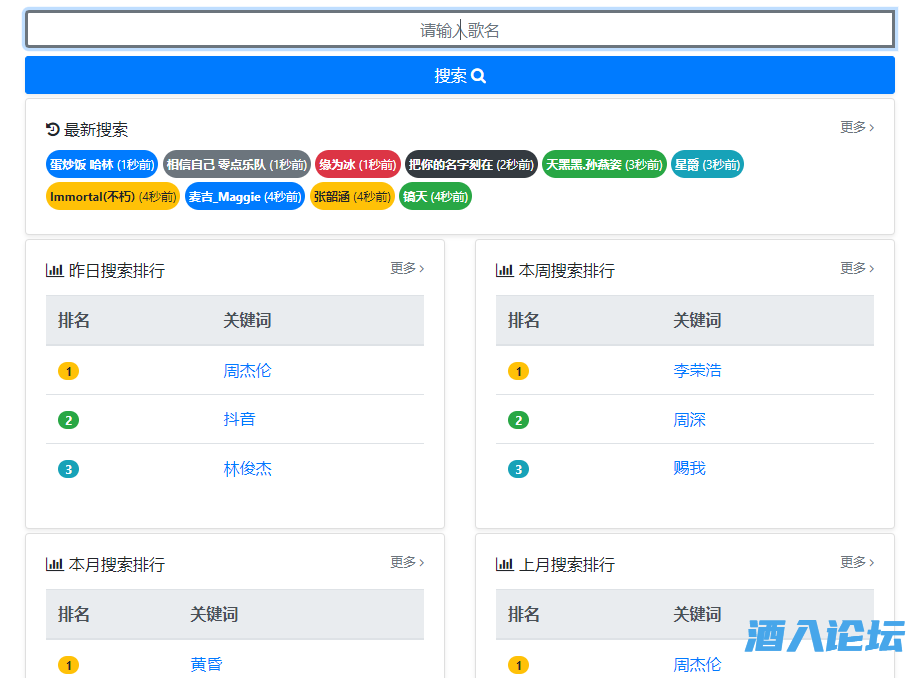Expand 更多 for 昨日搜索排行

click(406, 268)
